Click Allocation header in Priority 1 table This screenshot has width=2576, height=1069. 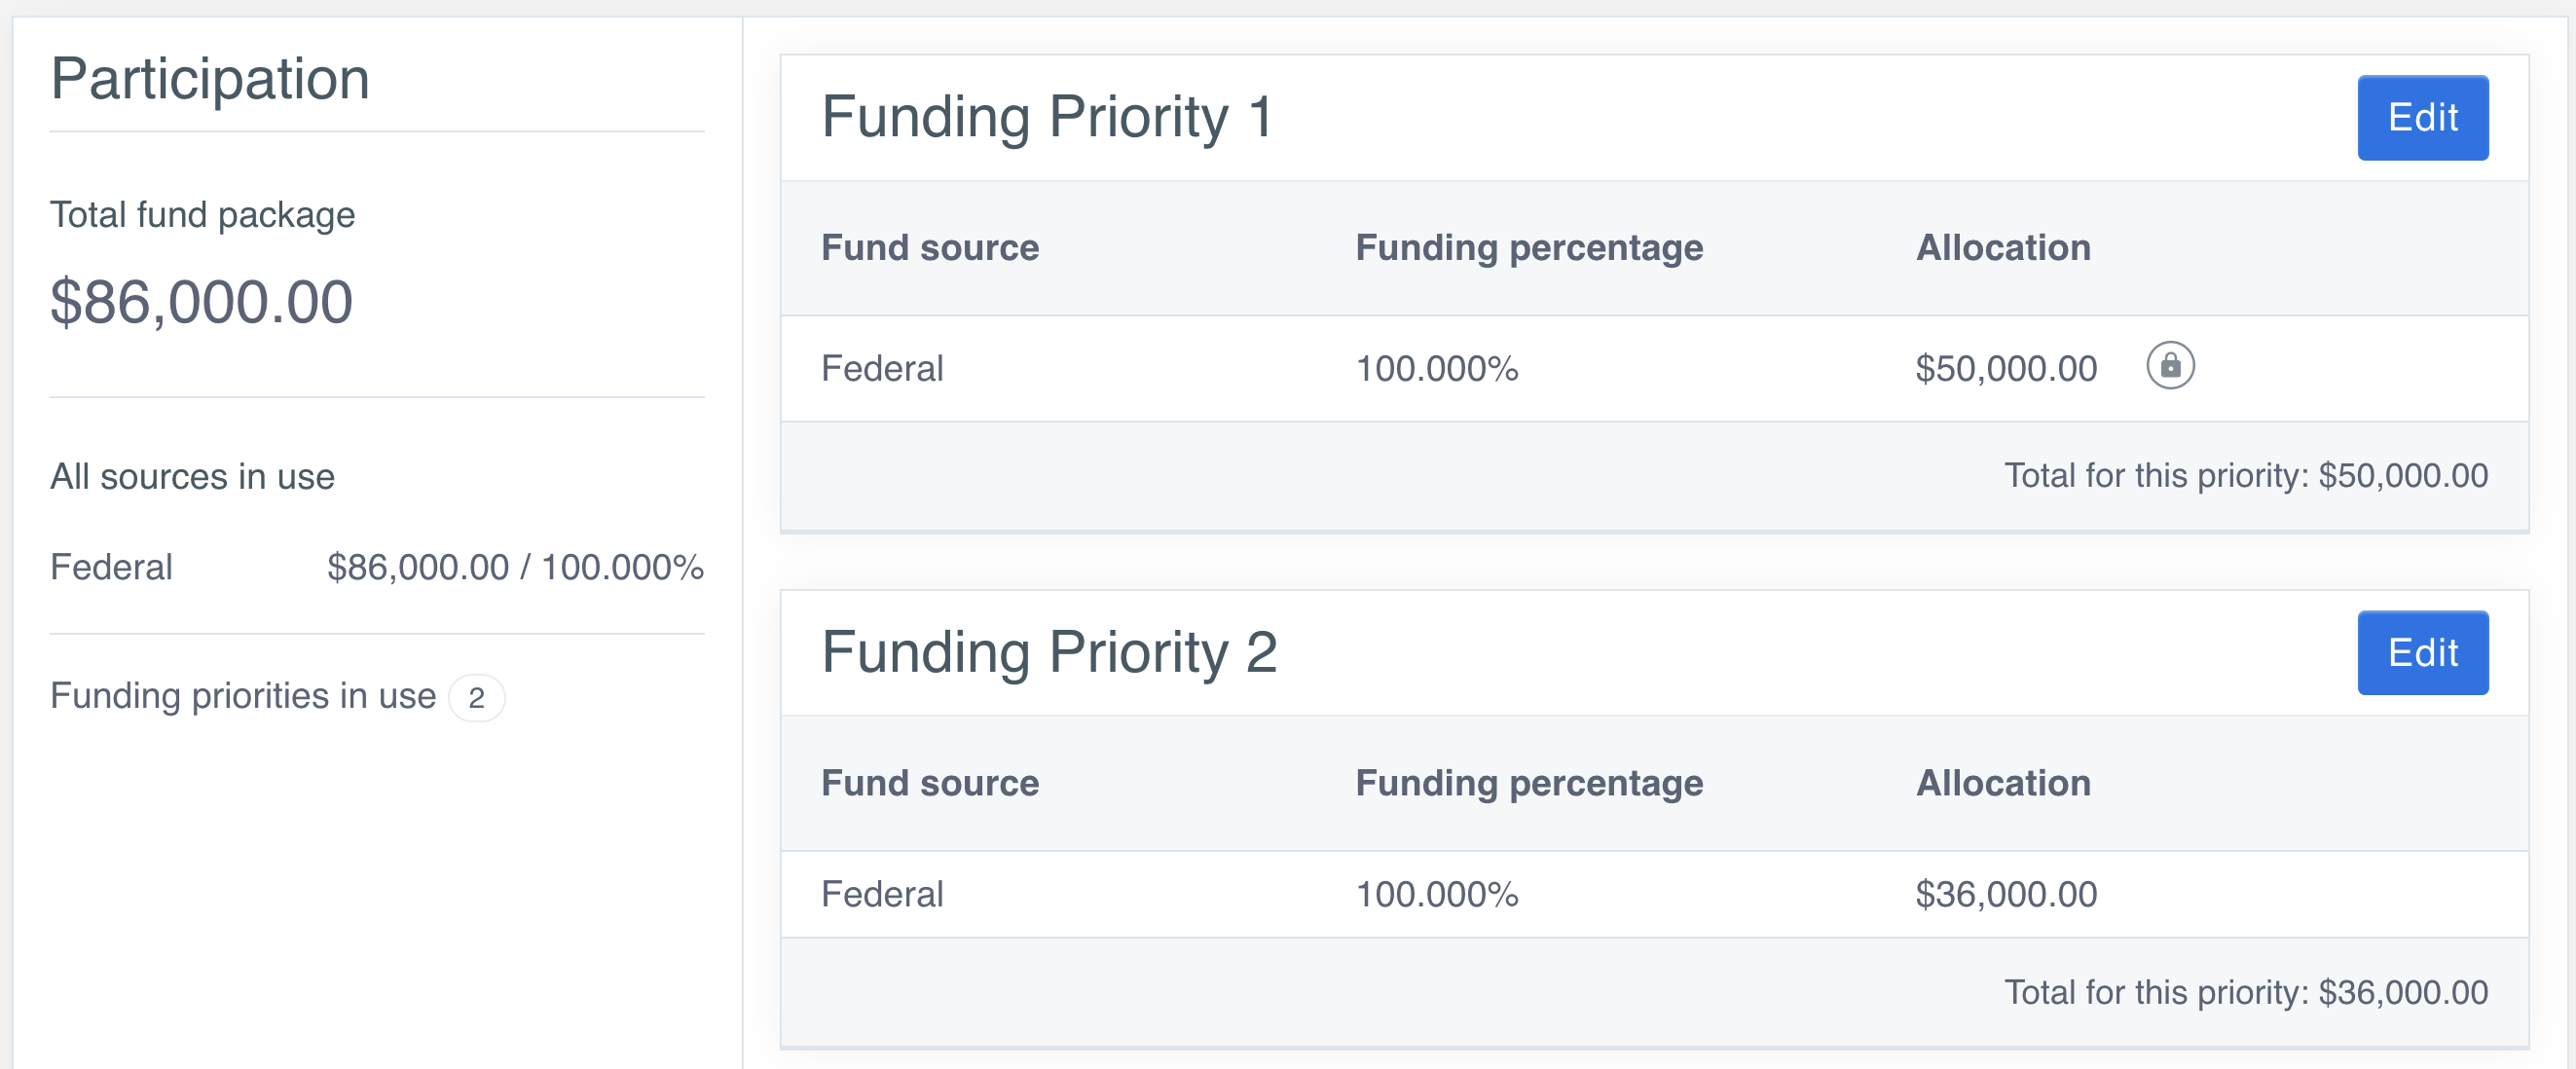(x=2002, y=247)
